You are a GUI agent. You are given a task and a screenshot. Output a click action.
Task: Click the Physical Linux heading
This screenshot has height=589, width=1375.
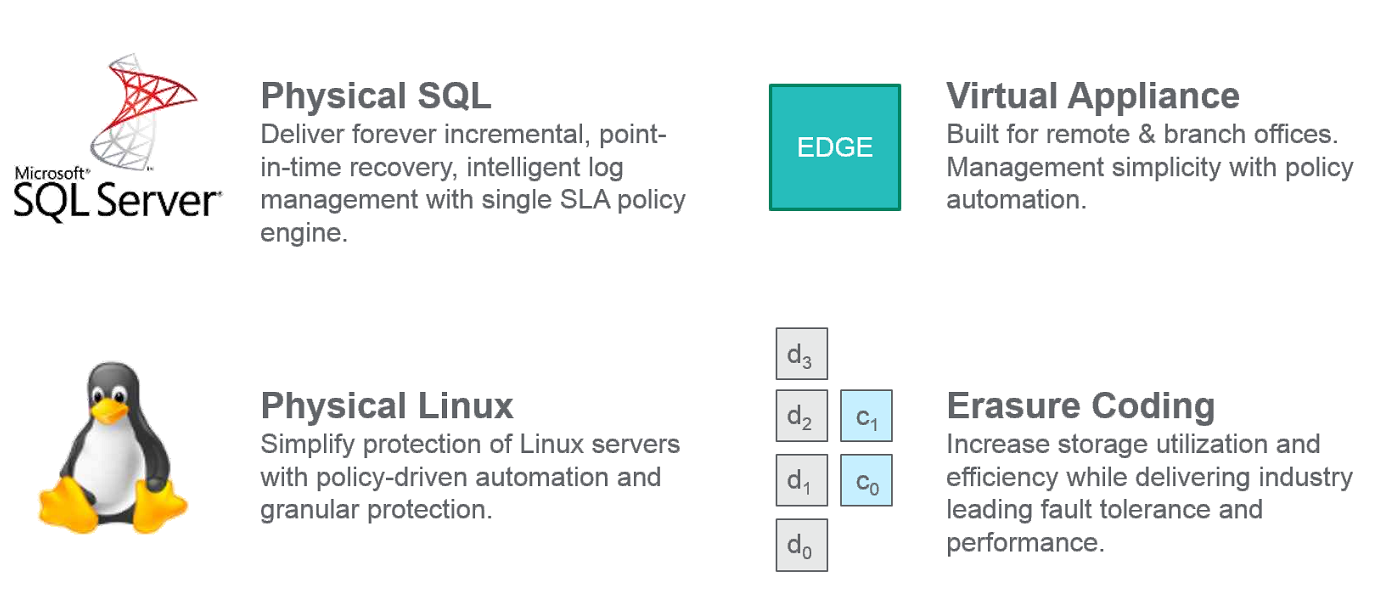coord(387,406)
